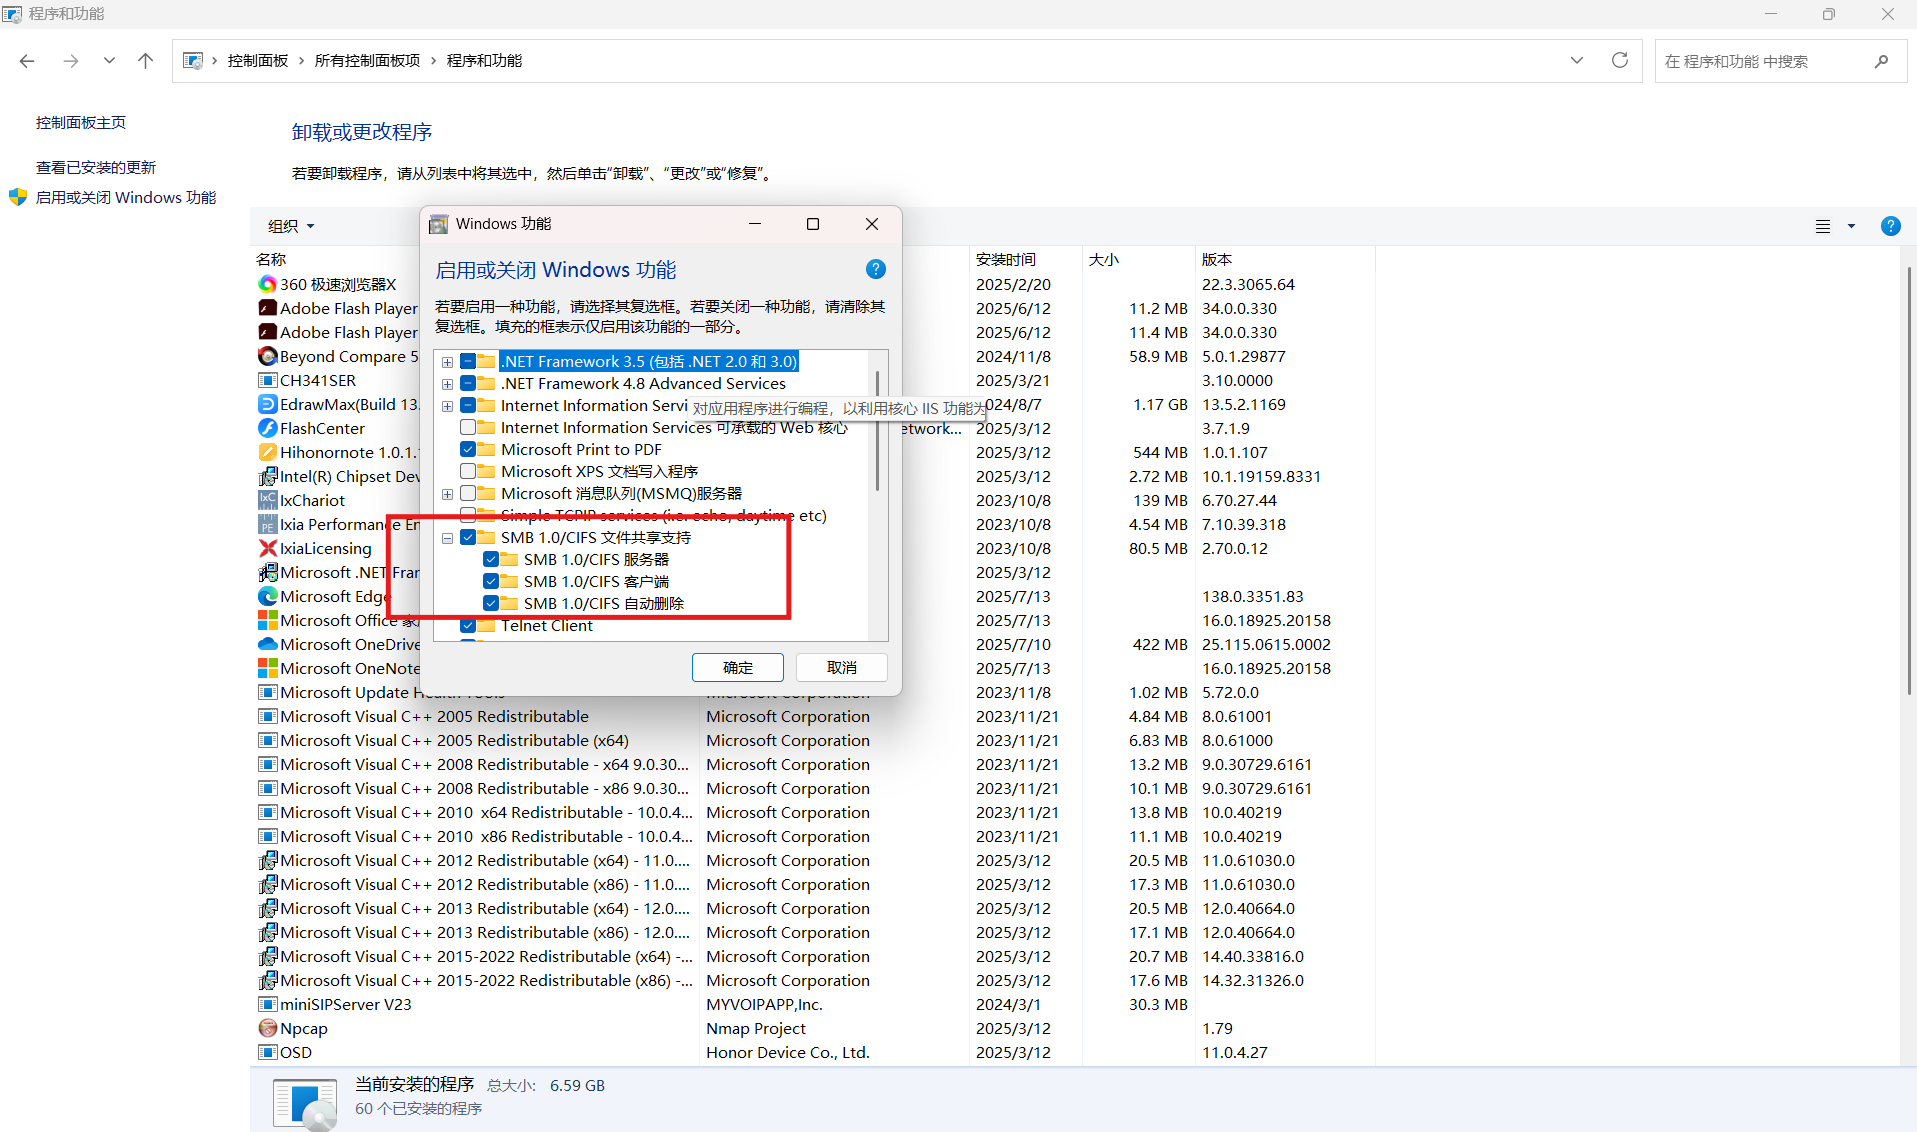
Task: Click the Beyond Compare program icon
Action: 267,356
